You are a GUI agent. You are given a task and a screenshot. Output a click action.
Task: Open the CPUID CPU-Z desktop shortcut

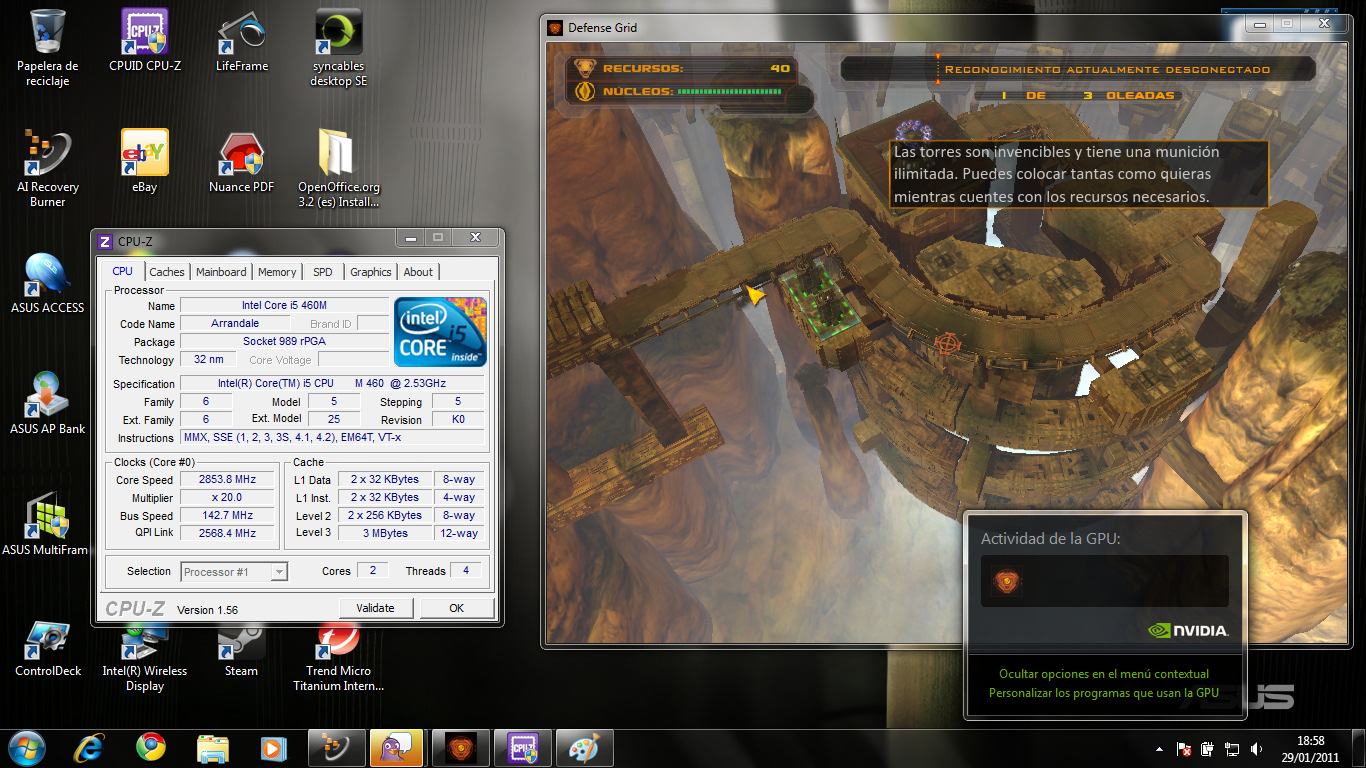[x=145, y=33]
